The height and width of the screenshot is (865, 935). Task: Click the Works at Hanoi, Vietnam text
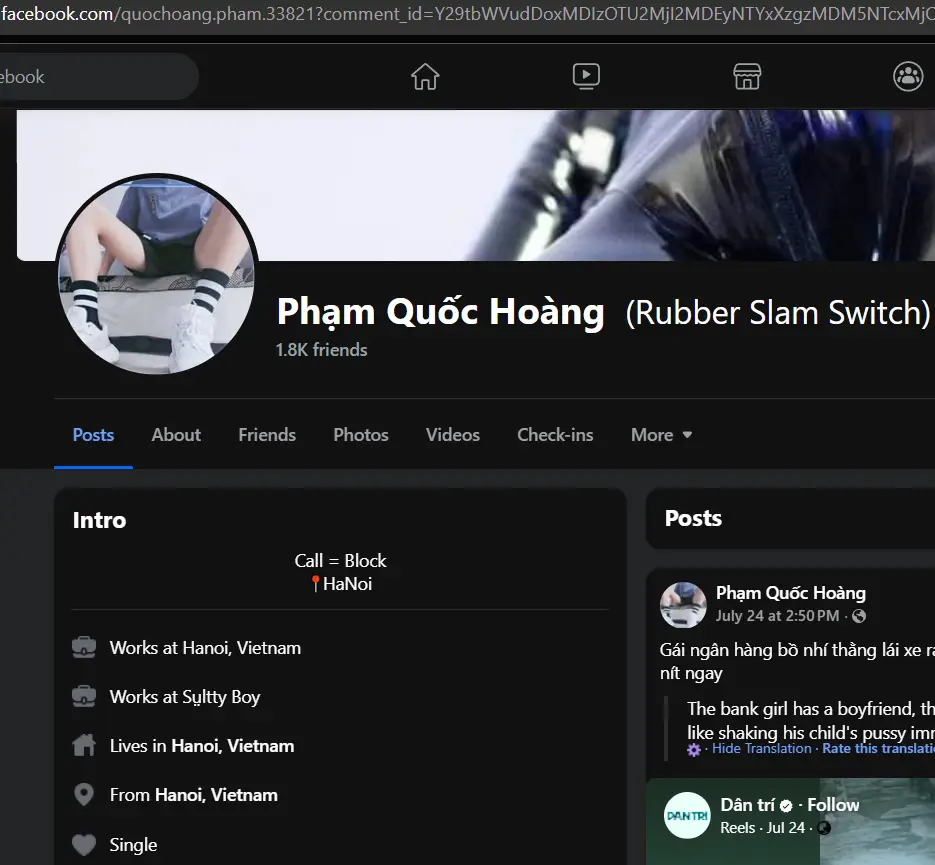(x=205, y=648)
